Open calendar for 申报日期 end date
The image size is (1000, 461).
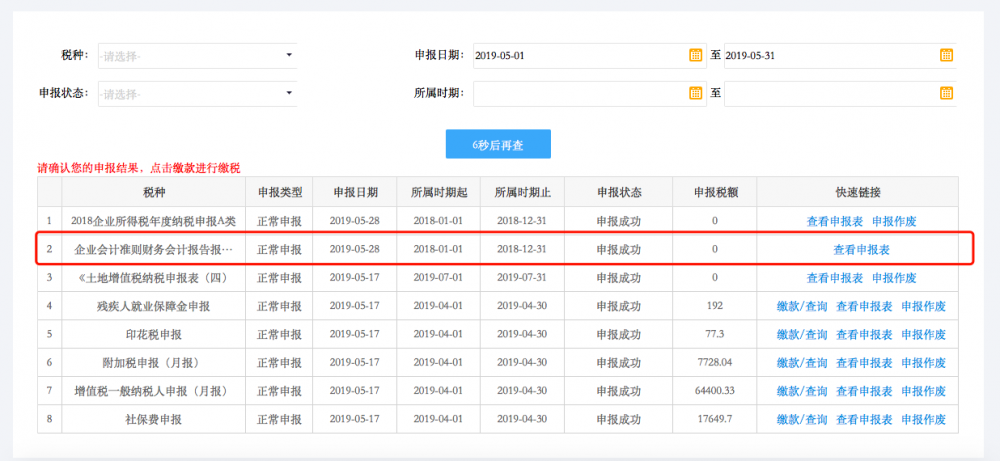click(946, 56)
